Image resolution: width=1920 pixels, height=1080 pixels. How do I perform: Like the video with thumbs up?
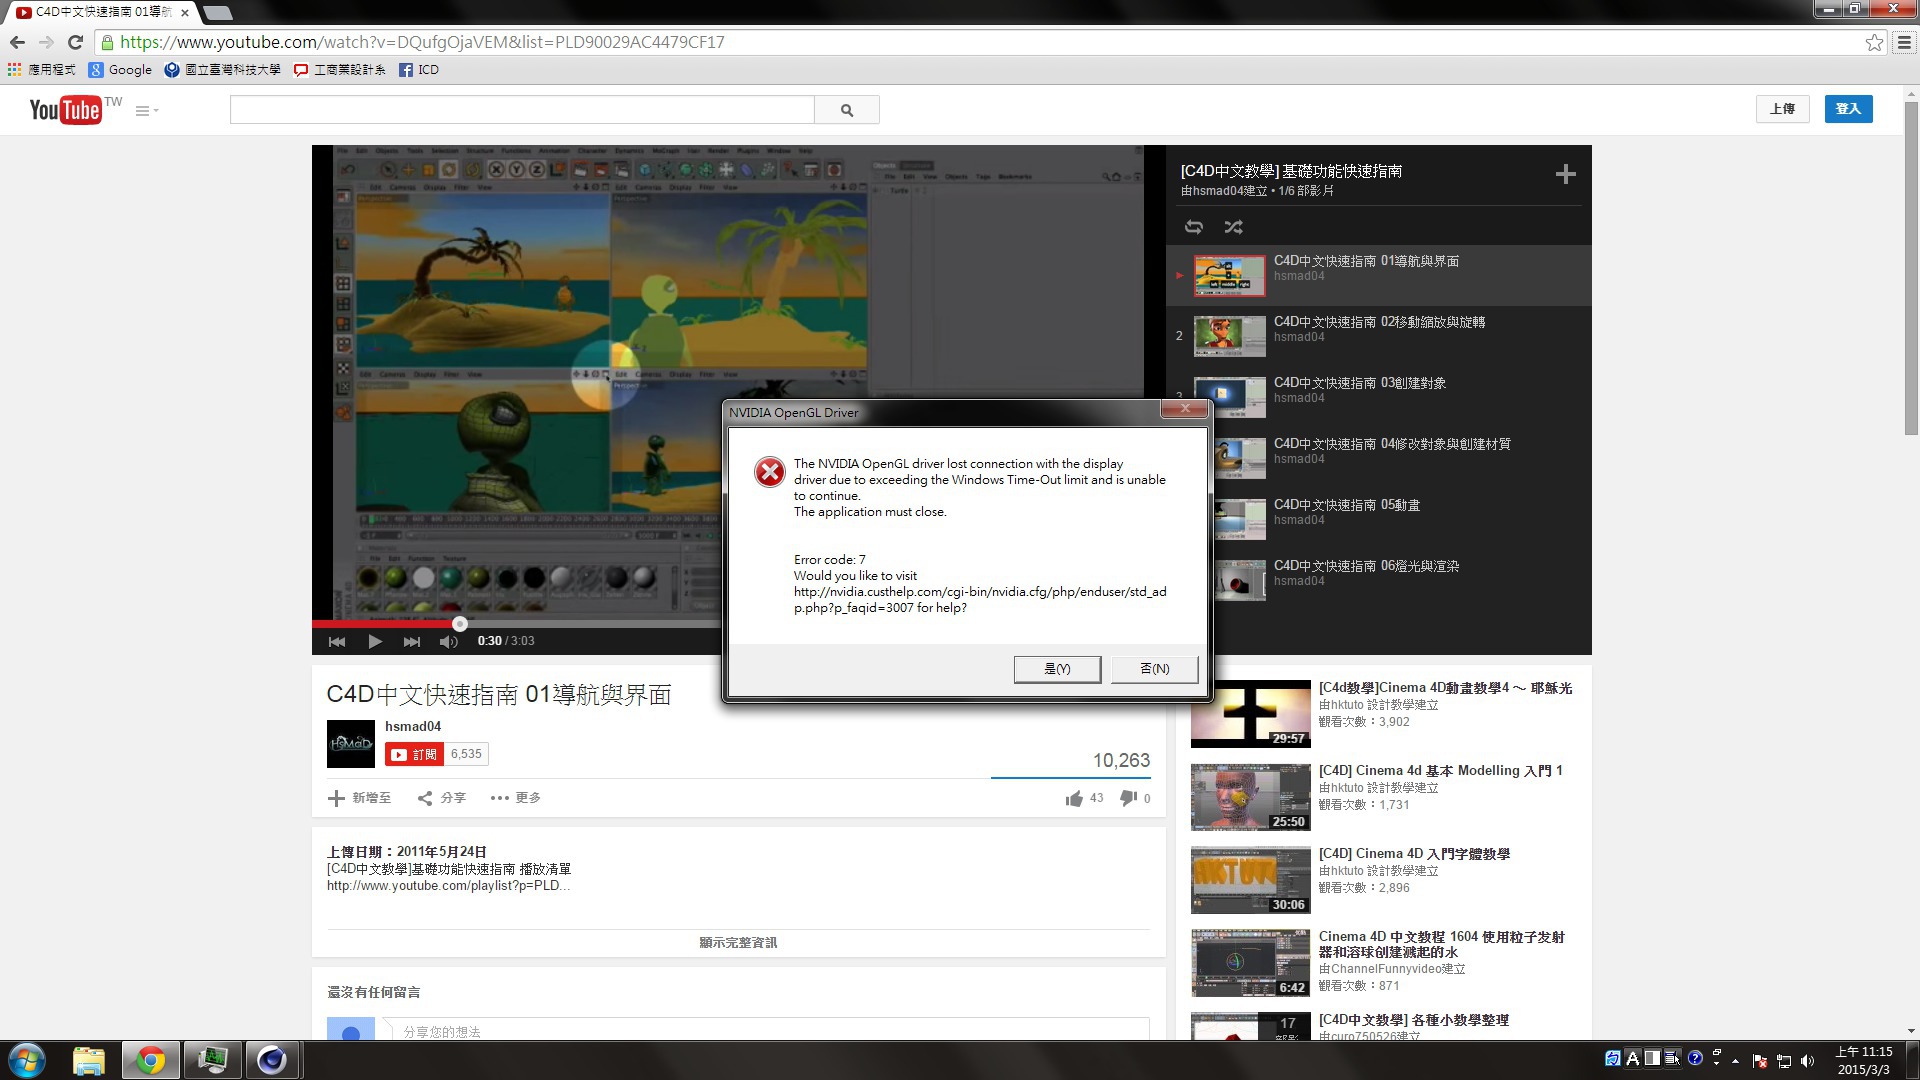point(1074,798)
